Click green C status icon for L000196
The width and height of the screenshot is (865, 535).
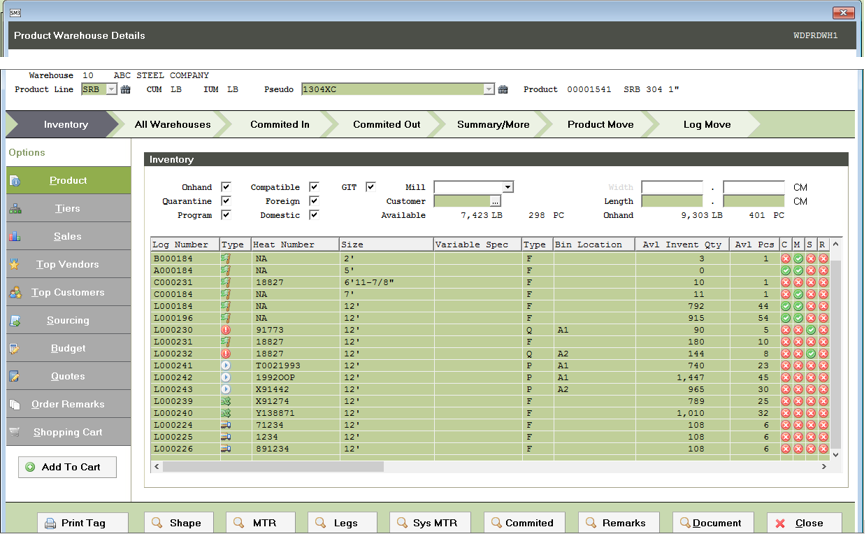coord(786,318)
